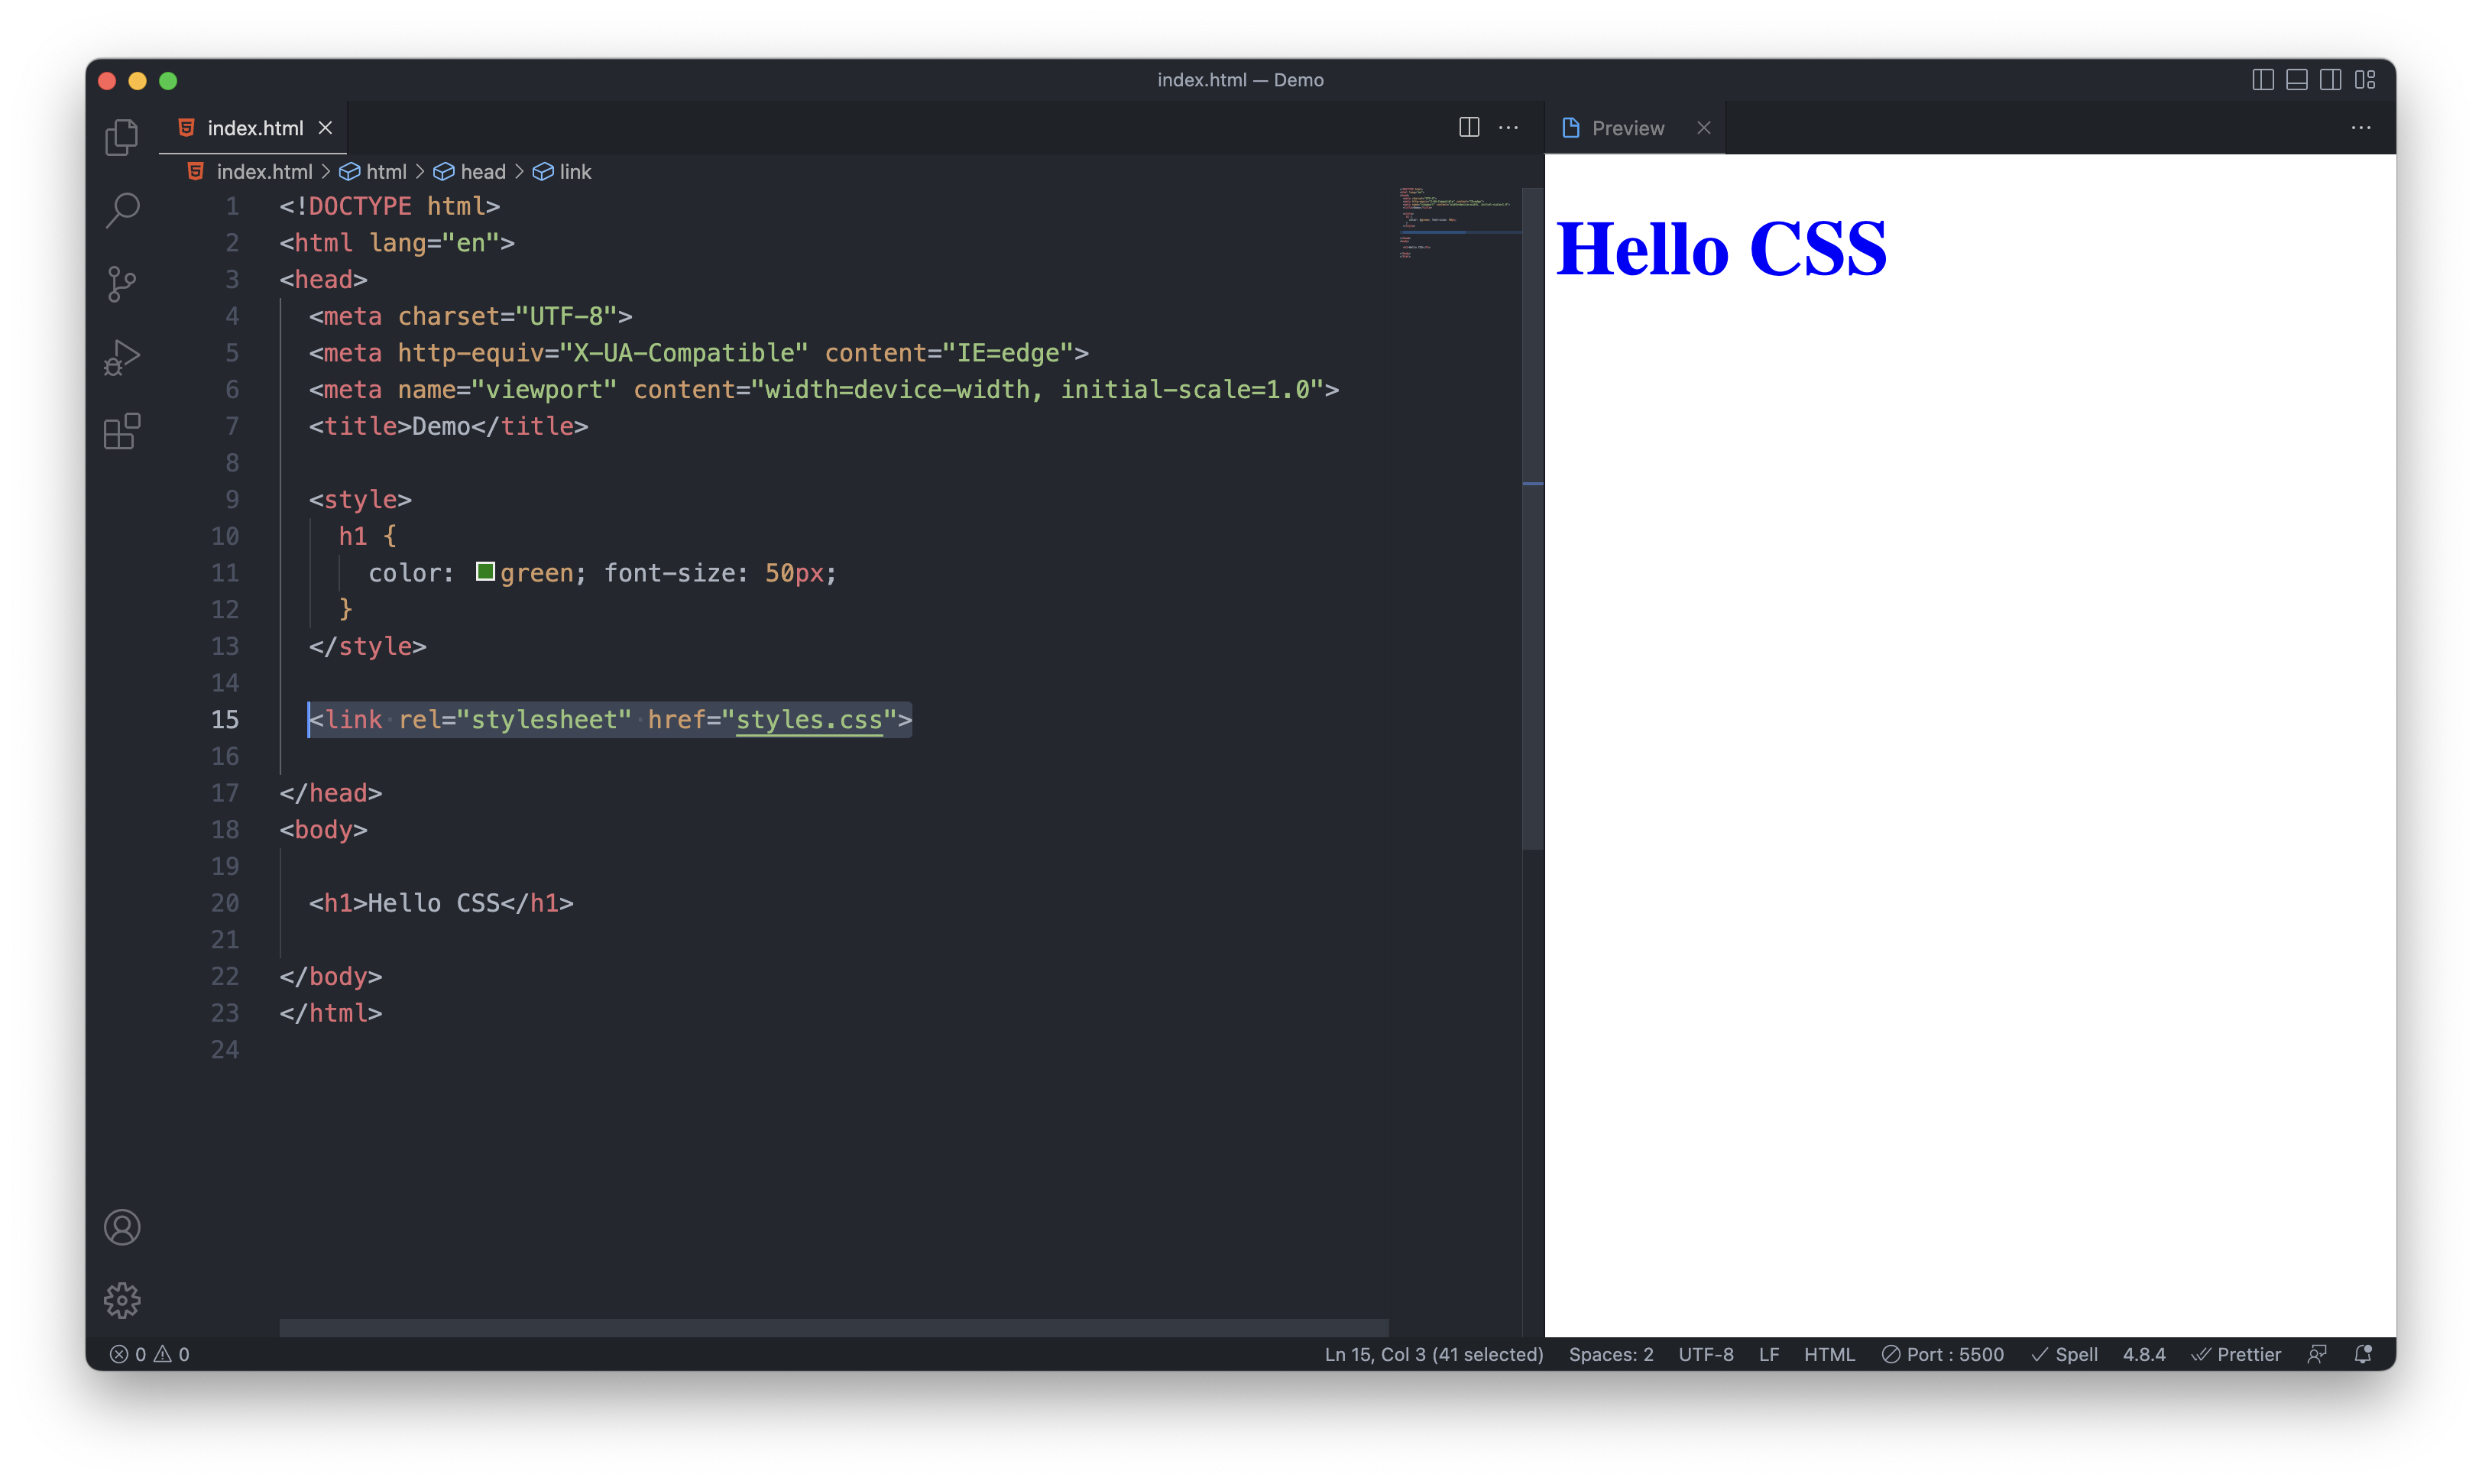
Task: Close the index.html tab
Action: pos(325,128)
